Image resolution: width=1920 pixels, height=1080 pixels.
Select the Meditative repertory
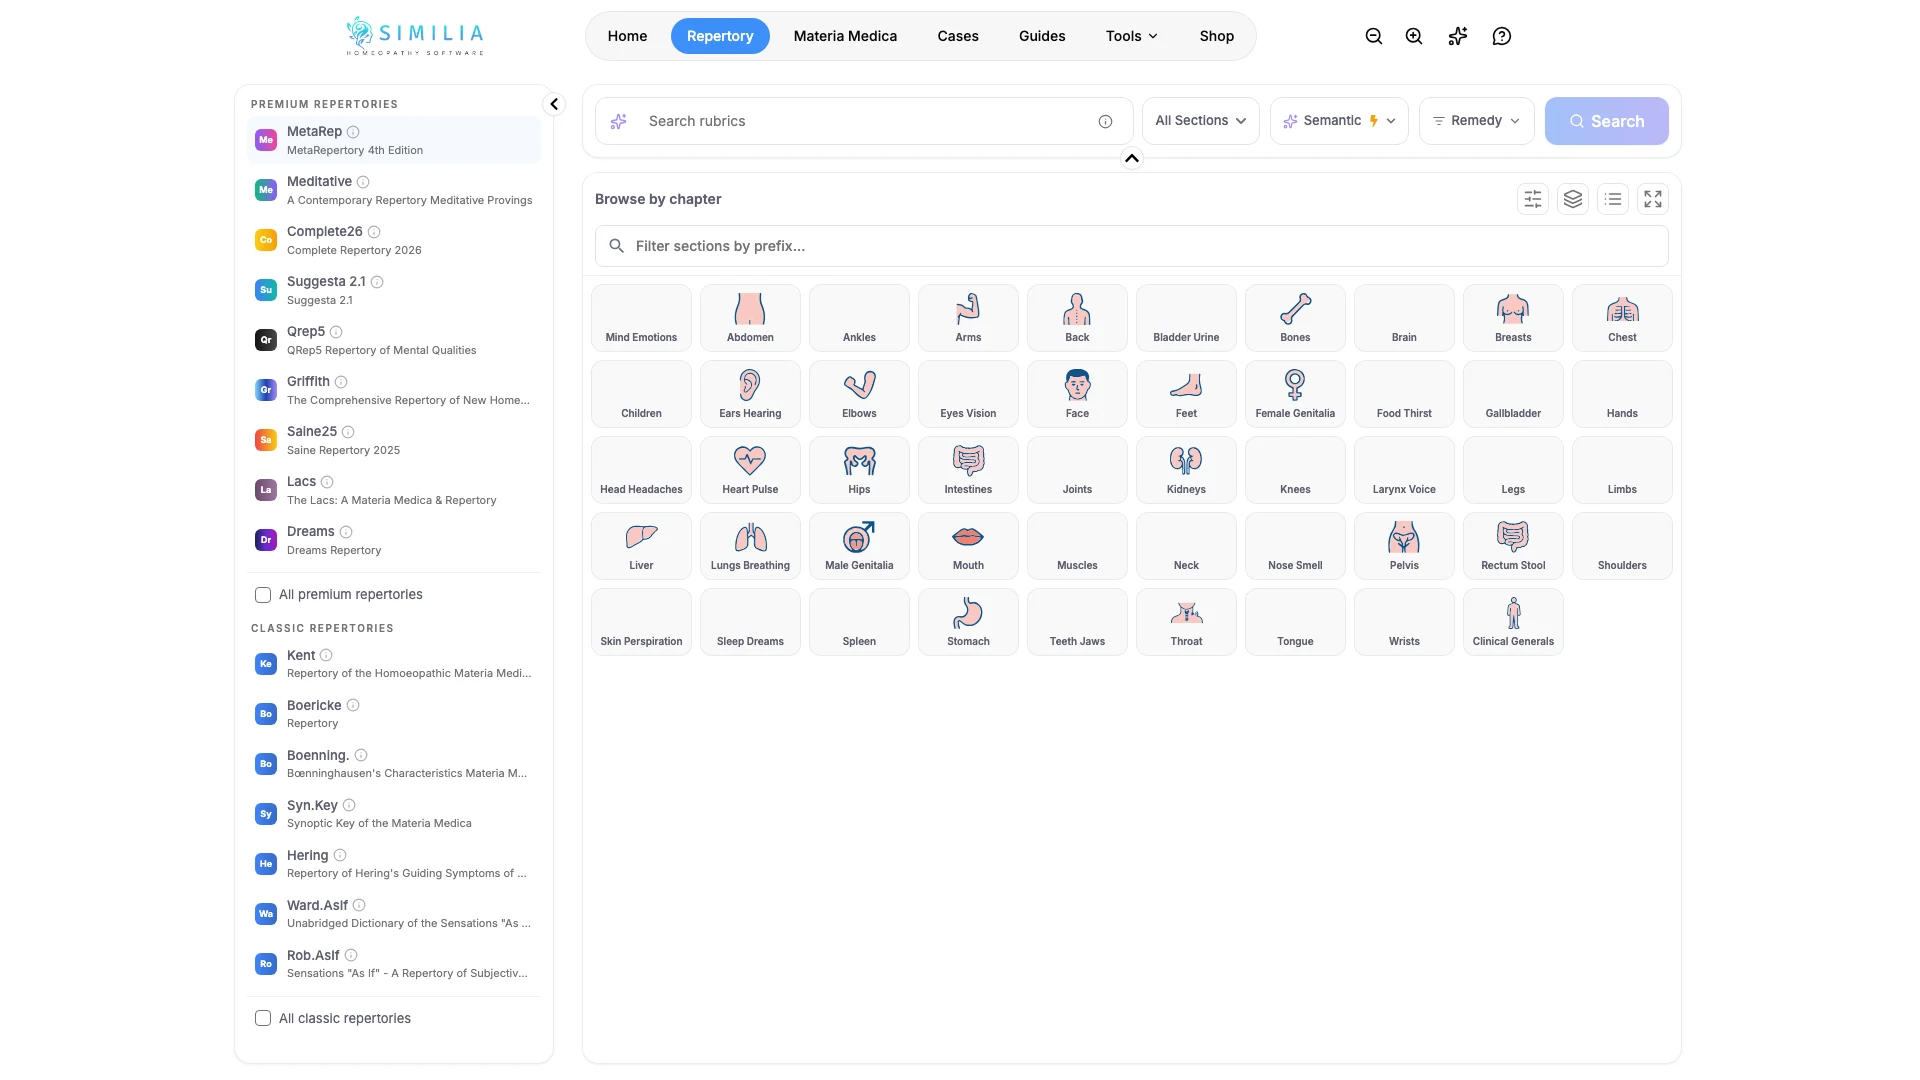(x=394, y=190)
